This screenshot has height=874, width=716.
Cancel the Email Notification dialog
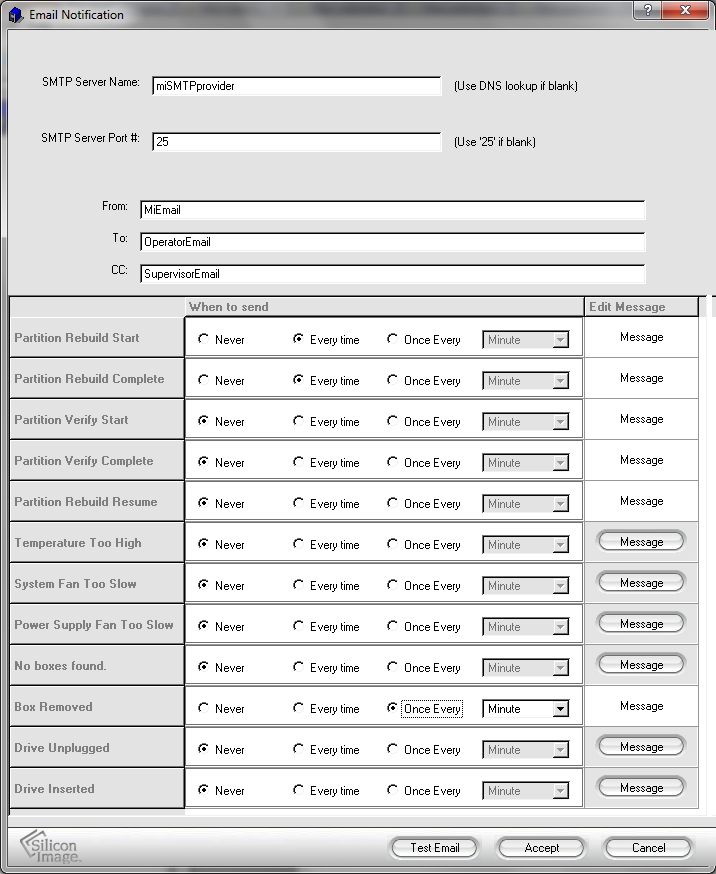point(648,847)
